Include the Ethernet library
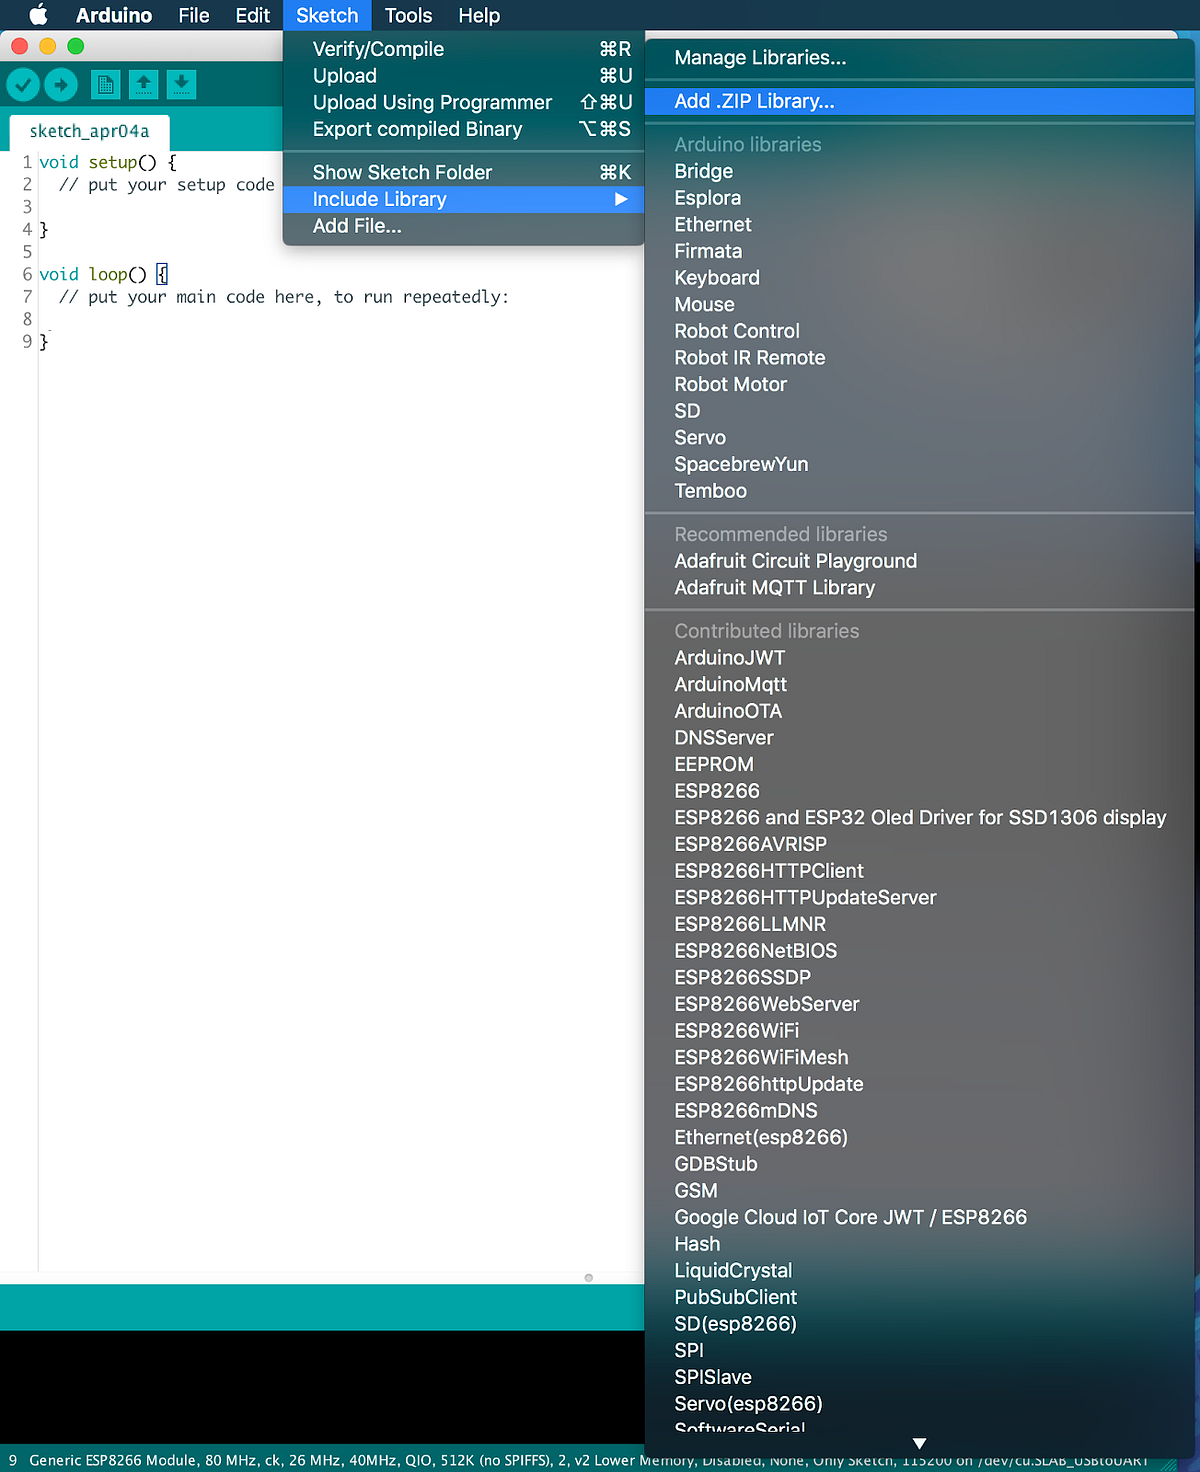This screenshot has height=1472, width=1200. (920, 225)
